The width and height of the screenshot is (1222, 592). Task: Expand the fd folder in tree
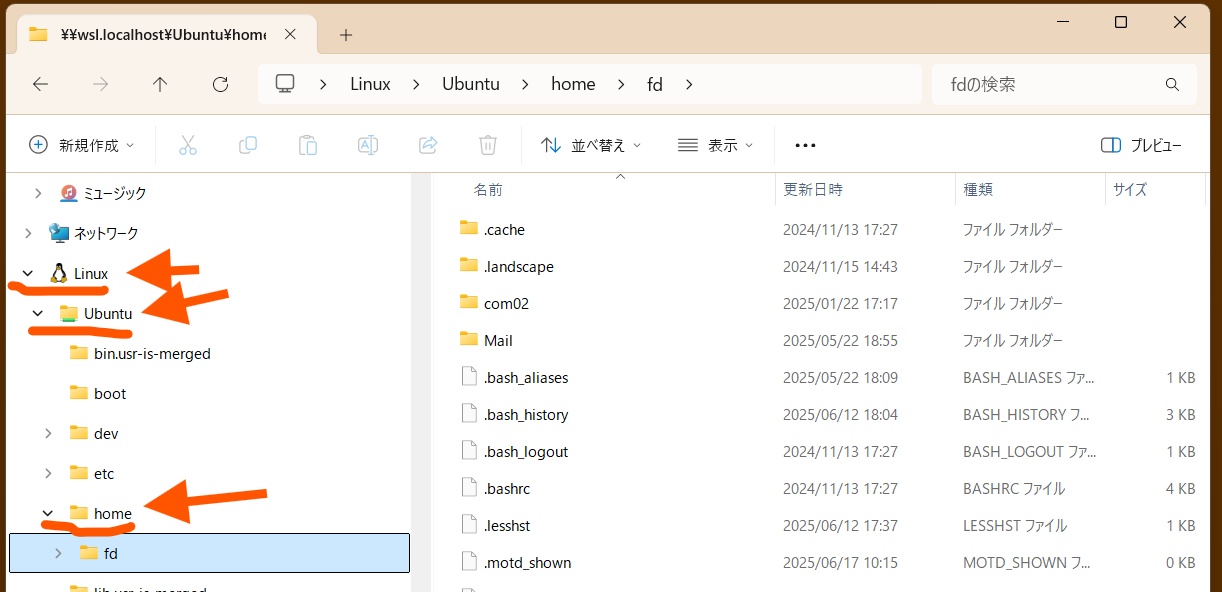pos(58,553)
